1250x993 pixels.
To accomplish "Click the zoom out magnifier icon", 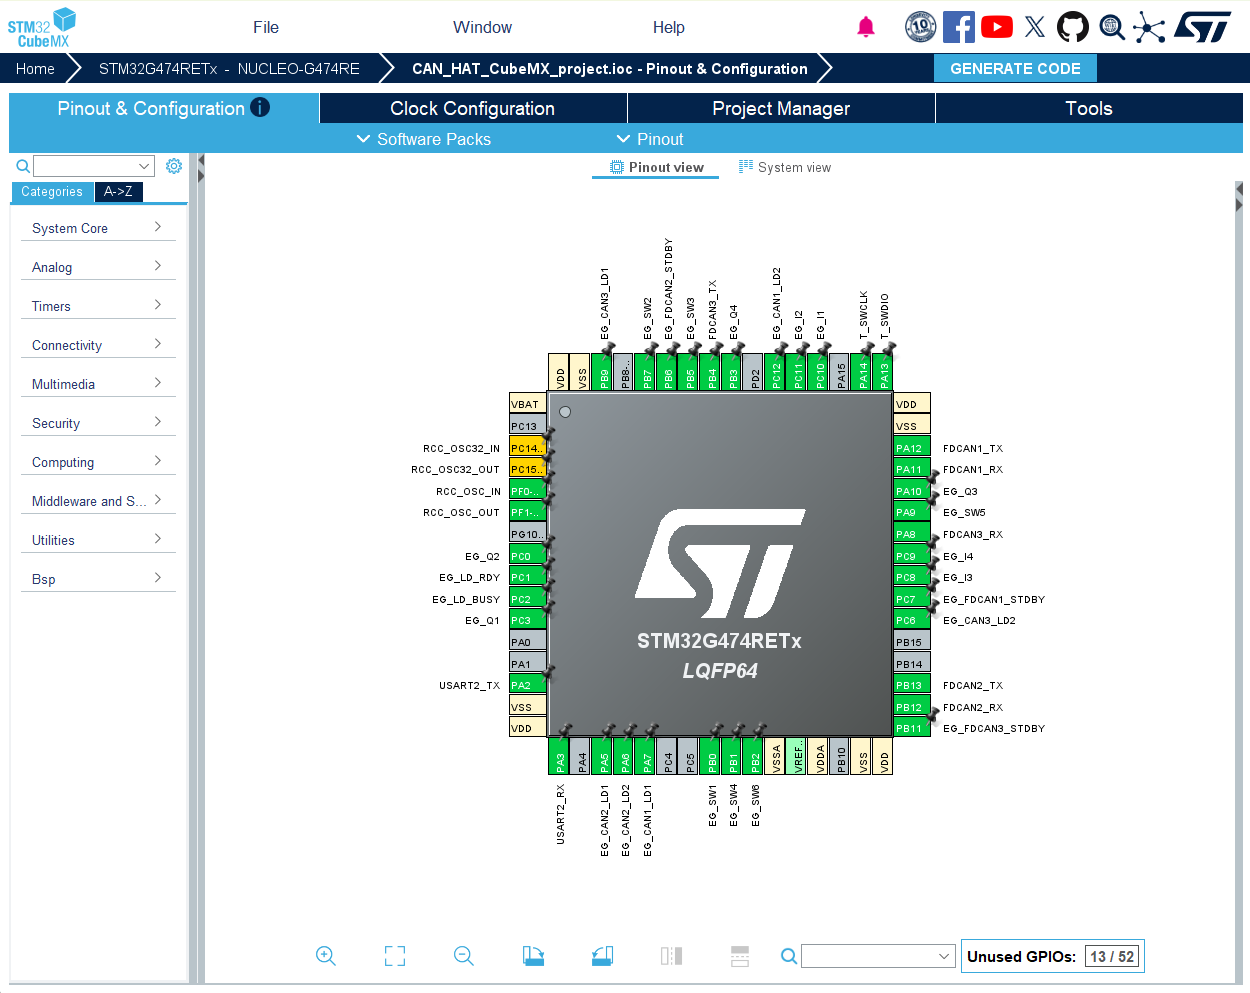I will (464, 956).
